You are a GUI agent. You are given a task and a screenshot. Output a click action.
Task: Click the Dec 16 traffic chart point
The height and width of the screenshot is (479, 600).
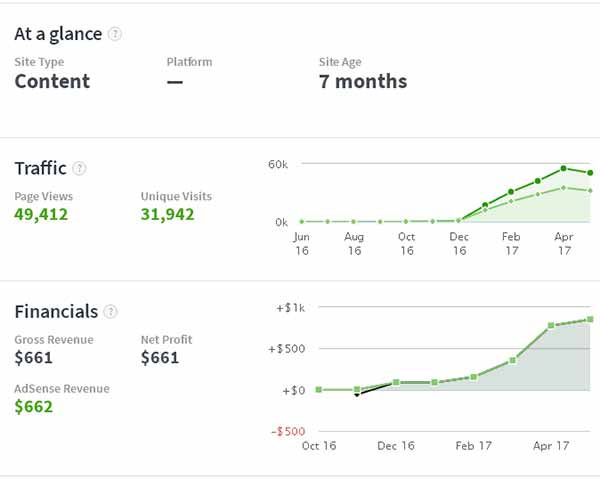(459, 220)
